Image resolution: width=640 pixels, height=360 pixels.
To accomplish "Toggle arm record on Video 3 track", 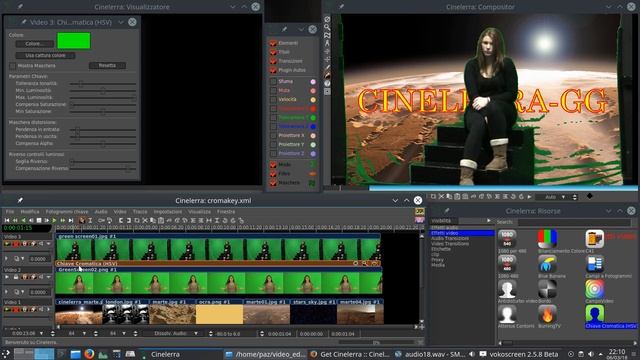I will [16, 244].
